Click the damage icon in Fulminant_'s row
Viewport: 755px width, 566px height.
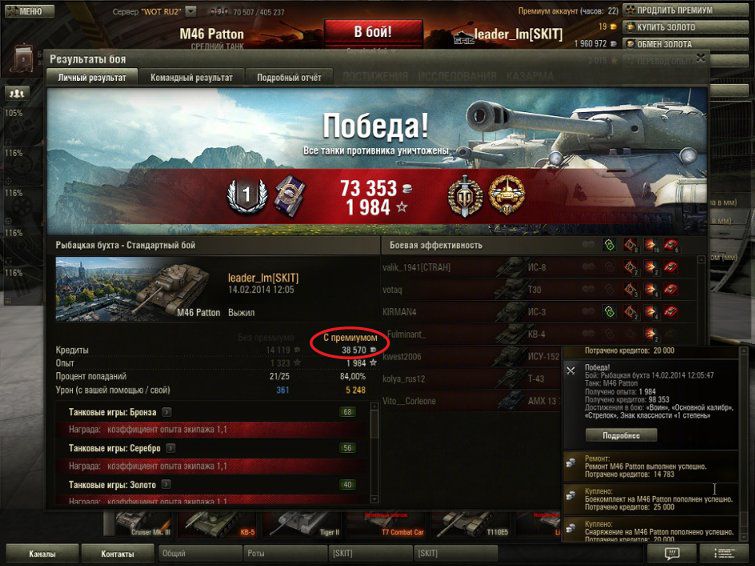[x=651, y=333]
